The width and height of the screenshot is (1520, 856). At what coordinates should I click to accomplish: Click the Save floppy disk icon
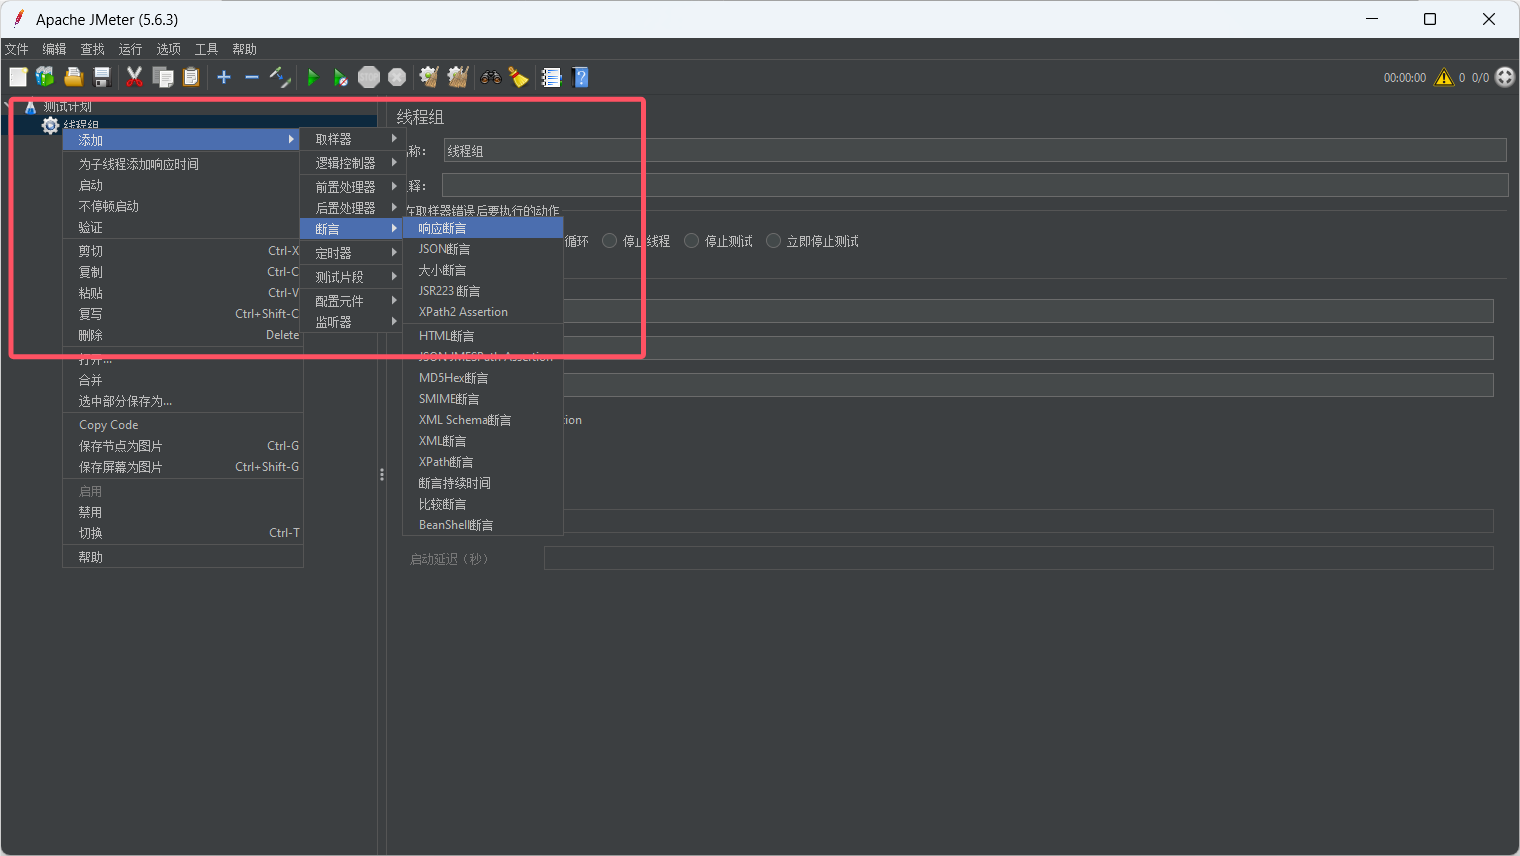click(x=101, y=77)
